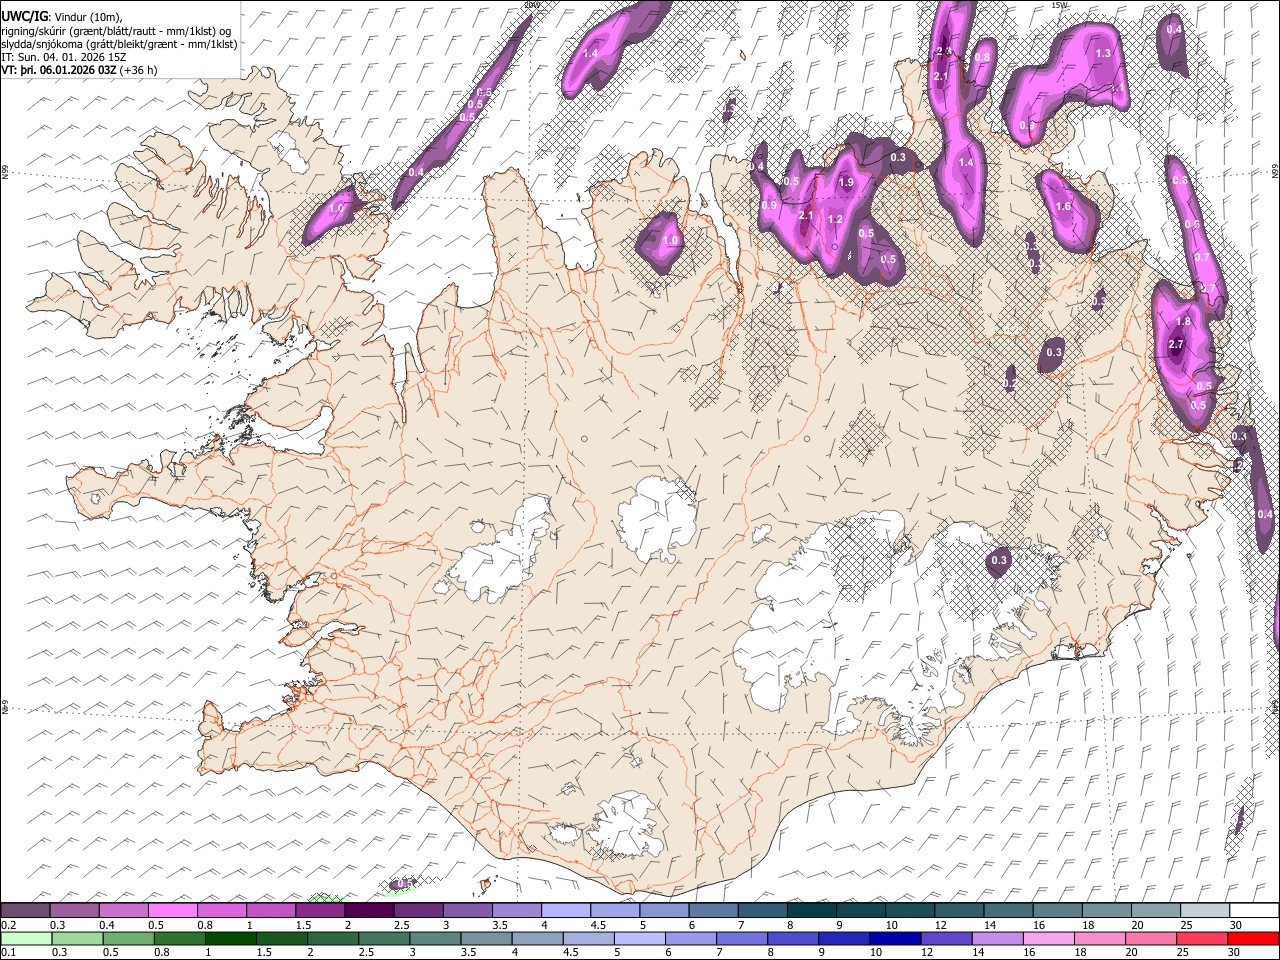Select the lower legend swatch starting at 2.5

coord(383,938)
